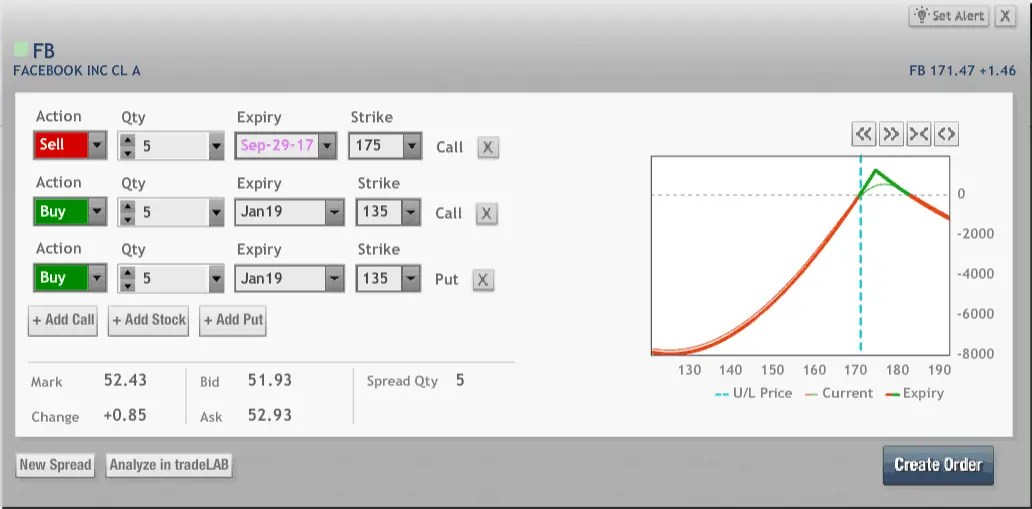This screenshot has height=509, width=1032.
Task: Shift chart left with double-left arrows
Action: [x=864, y=134]
